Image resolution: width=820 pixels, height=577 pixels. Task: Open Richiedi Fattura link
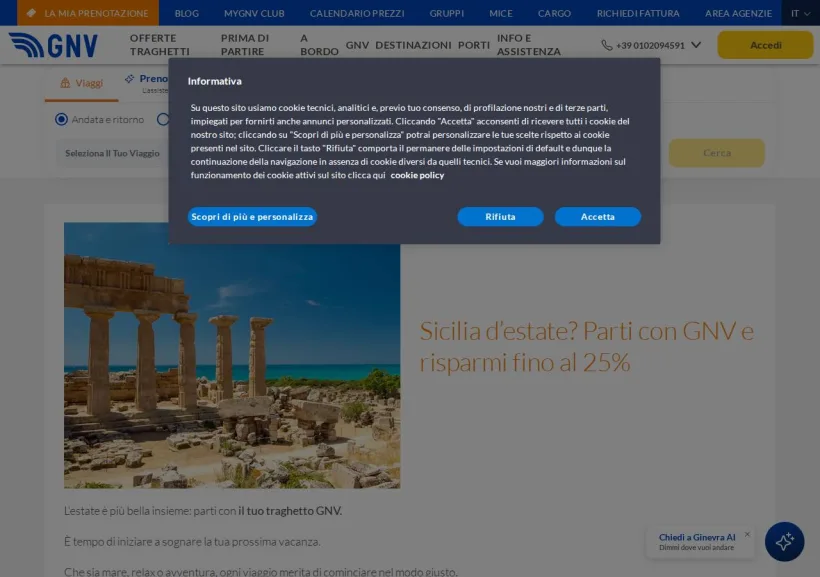[x=638, y=13]
